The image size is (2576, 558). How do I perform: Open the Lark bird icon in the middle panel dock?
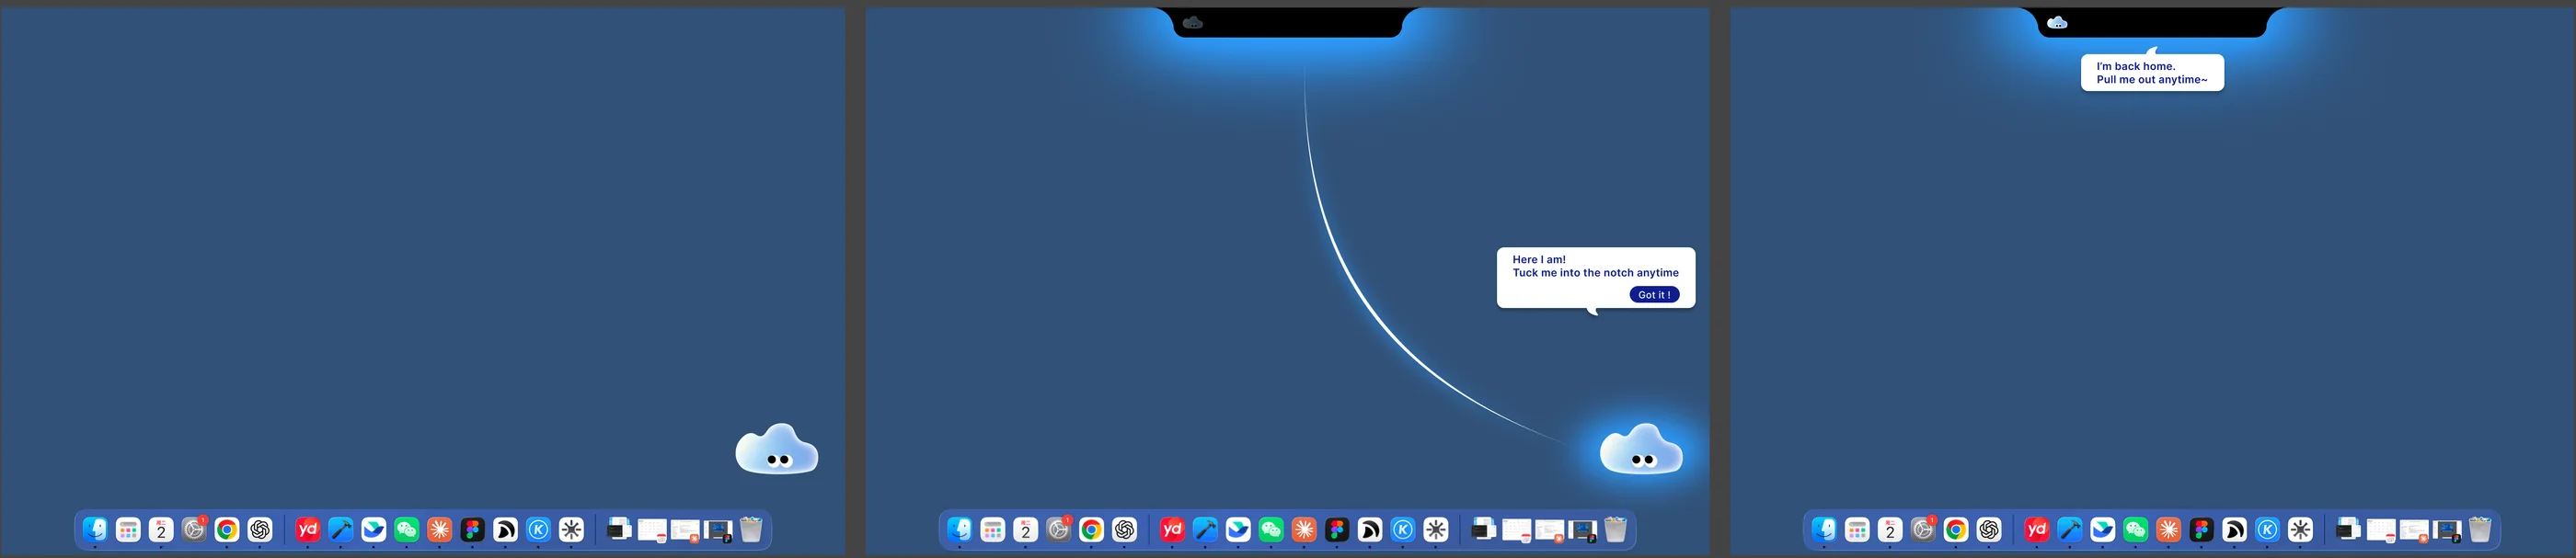pyautogui.click(x=1238, y=529)
